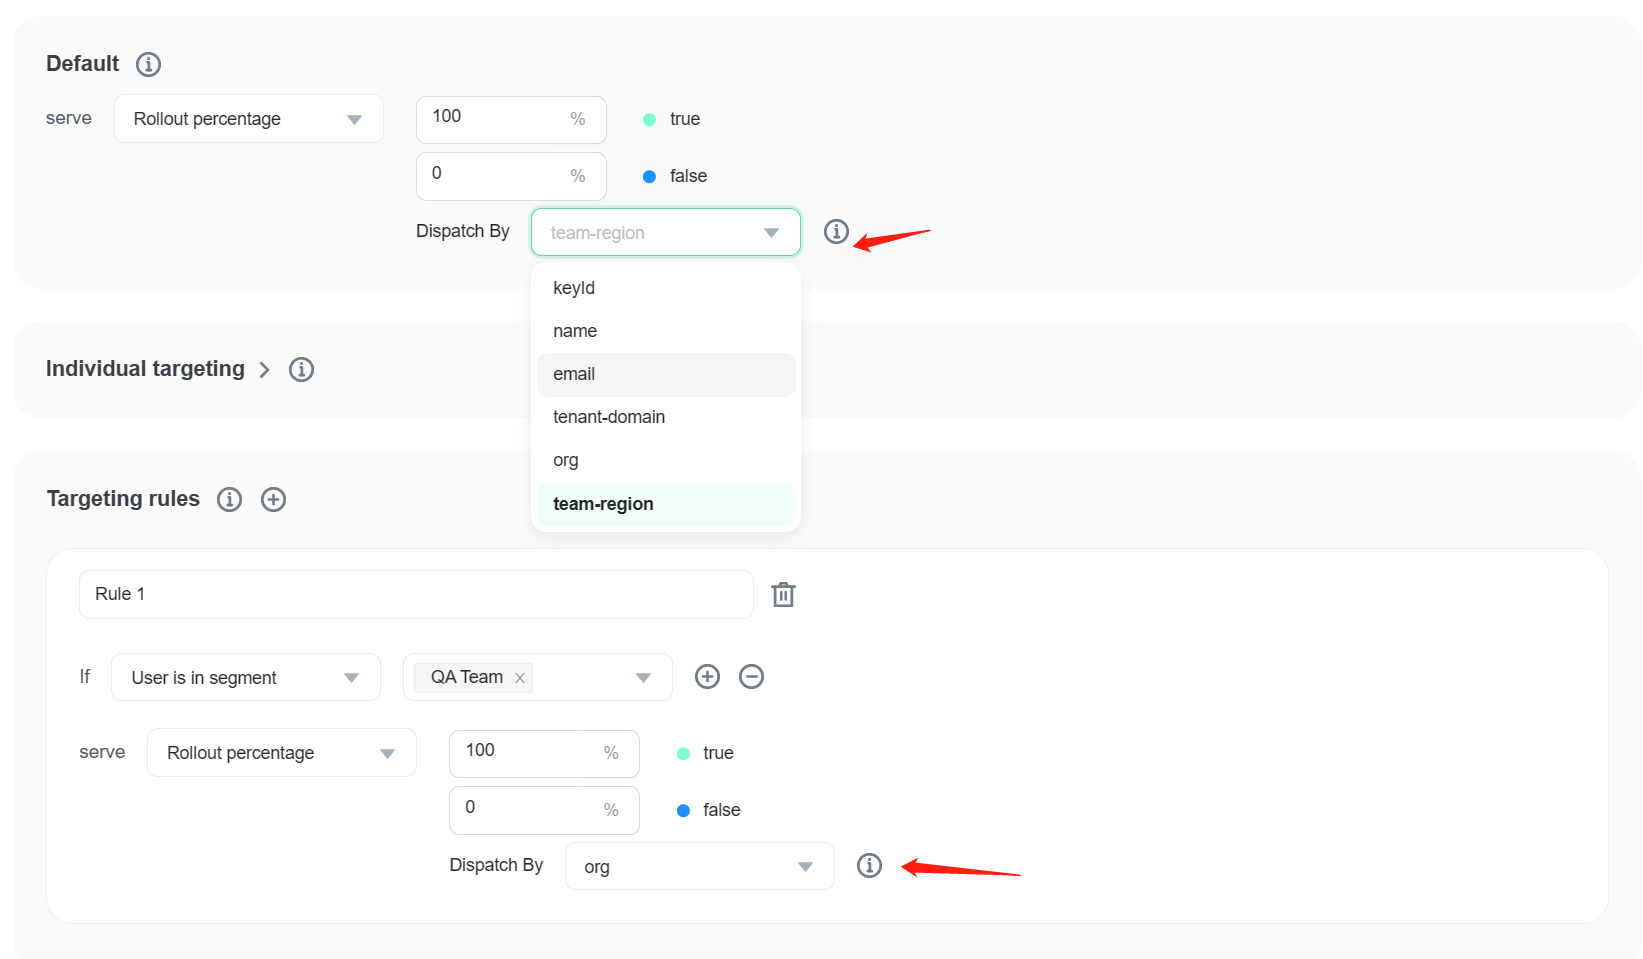Click info icon next to Individual targeting

pos(301,370)
